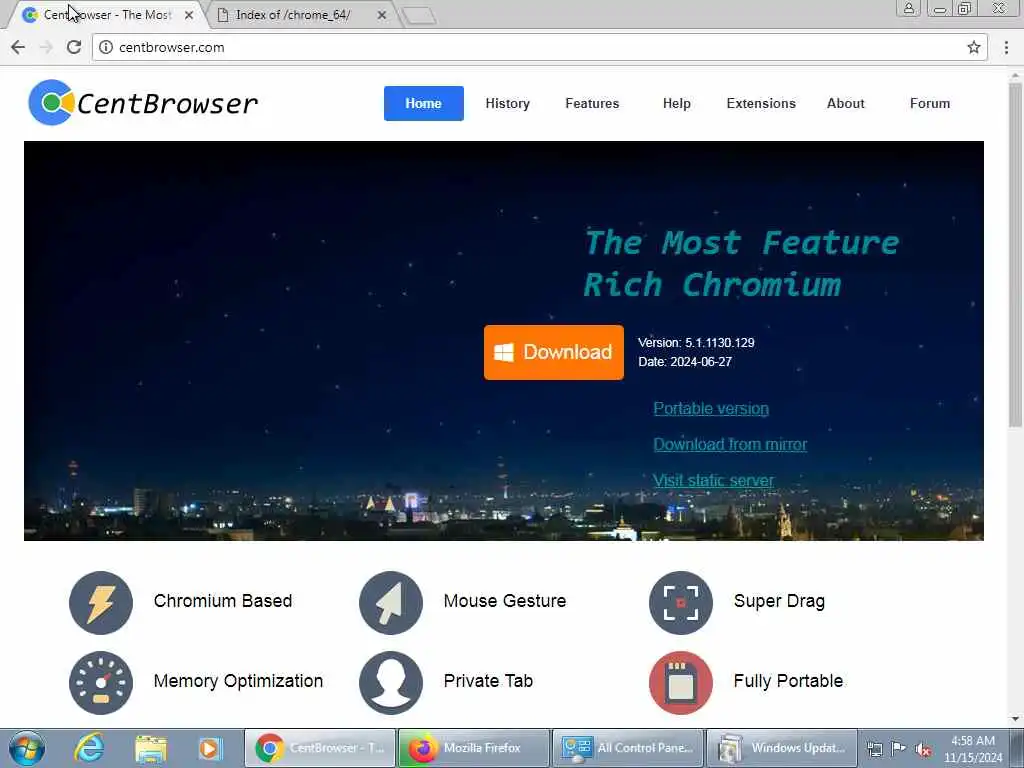The image size is (1024, 768).
Task: Open Windows Media Player from the taskbar
Action: click(x=210, y=748)
